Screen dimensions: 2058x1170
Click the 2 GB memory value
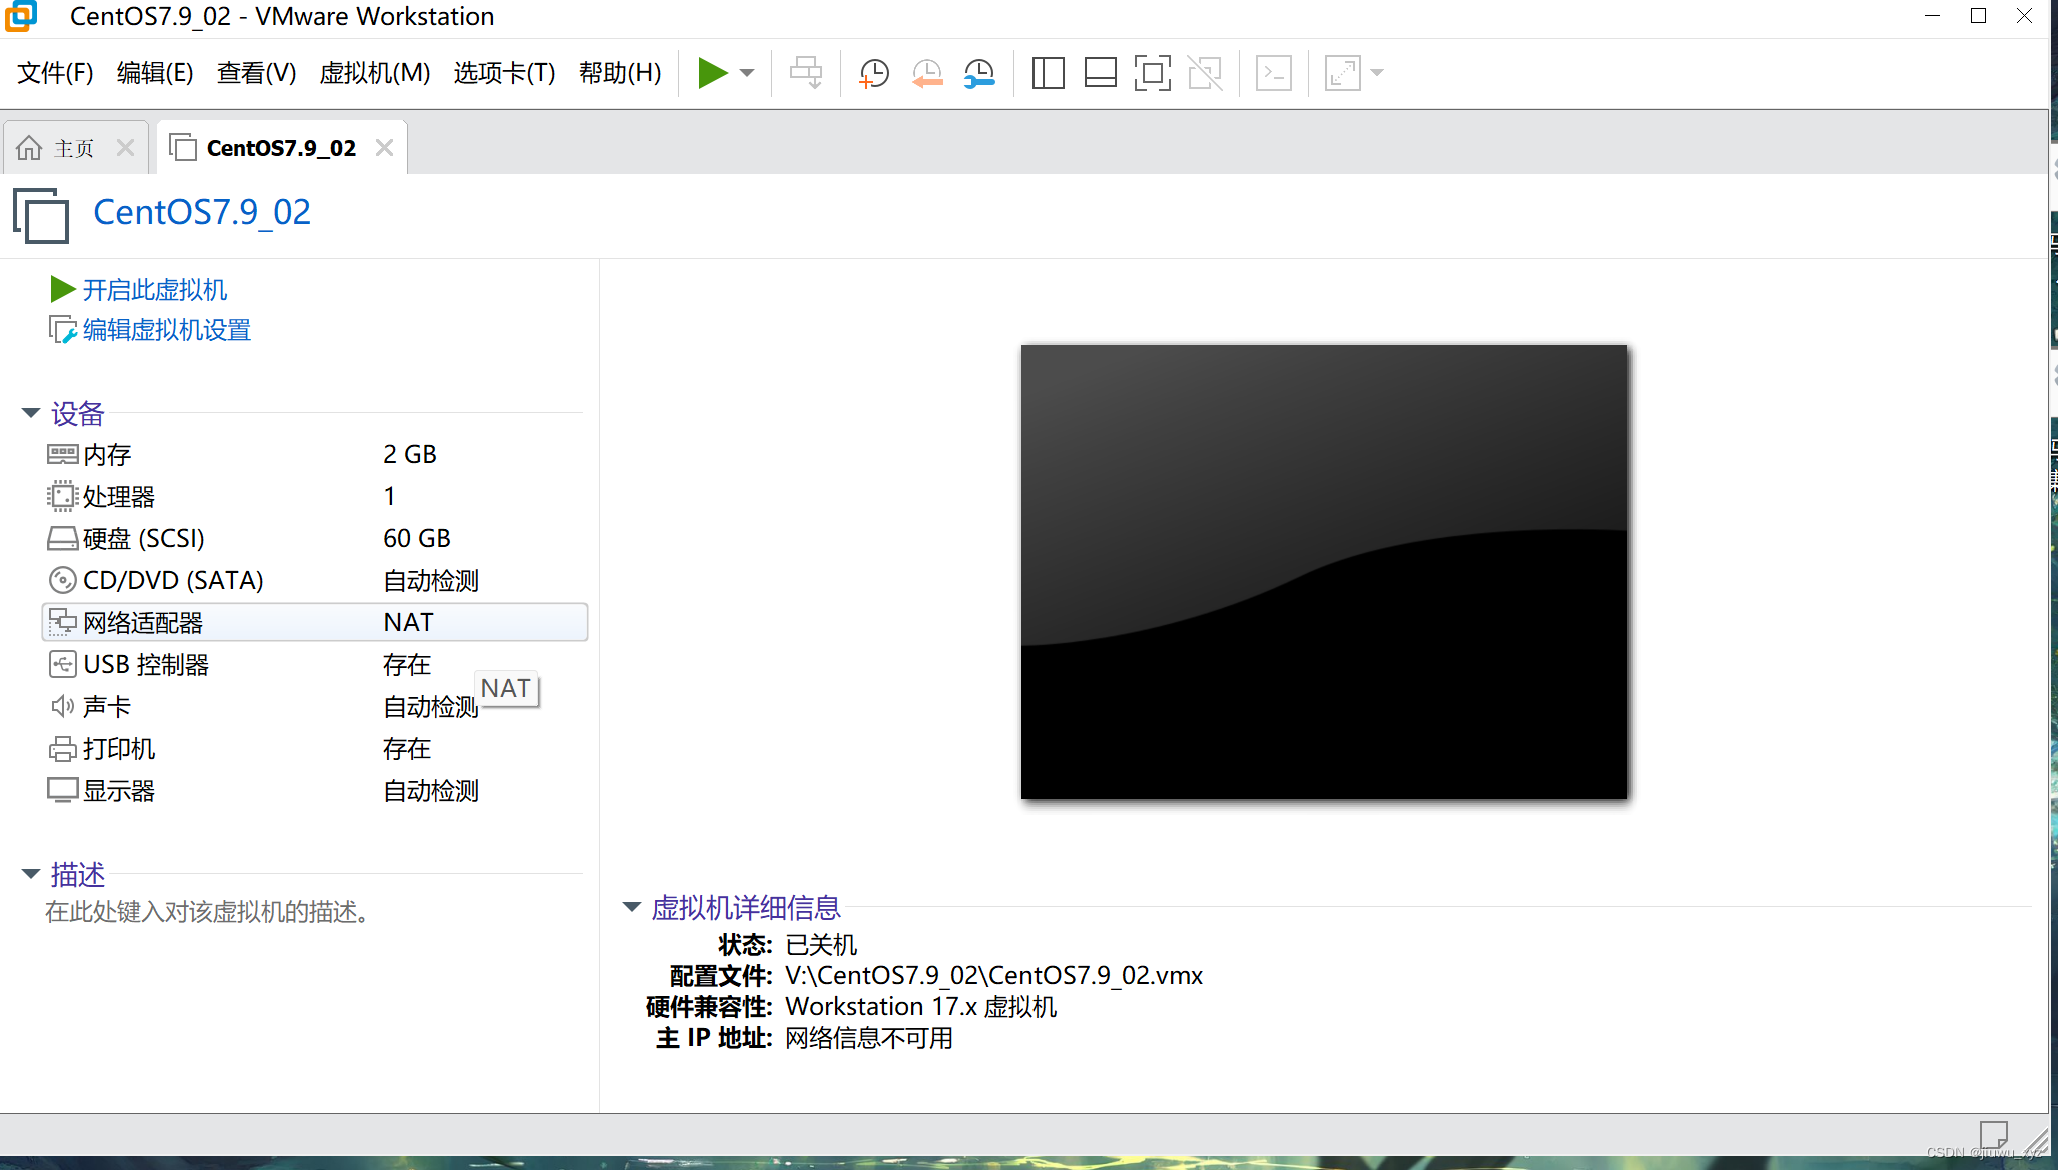click(410, 454)
